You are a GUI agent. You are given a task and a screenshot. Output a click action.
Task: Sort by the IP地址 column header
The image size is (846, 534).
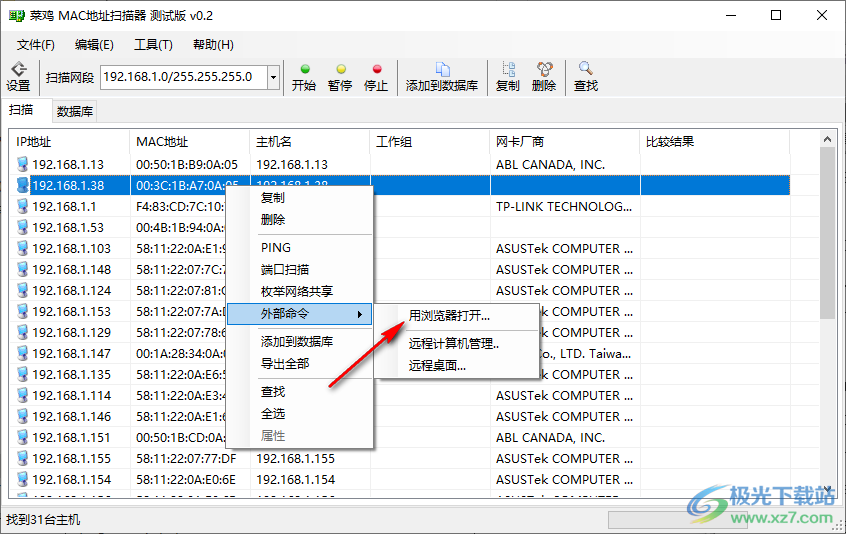point(70,141)
